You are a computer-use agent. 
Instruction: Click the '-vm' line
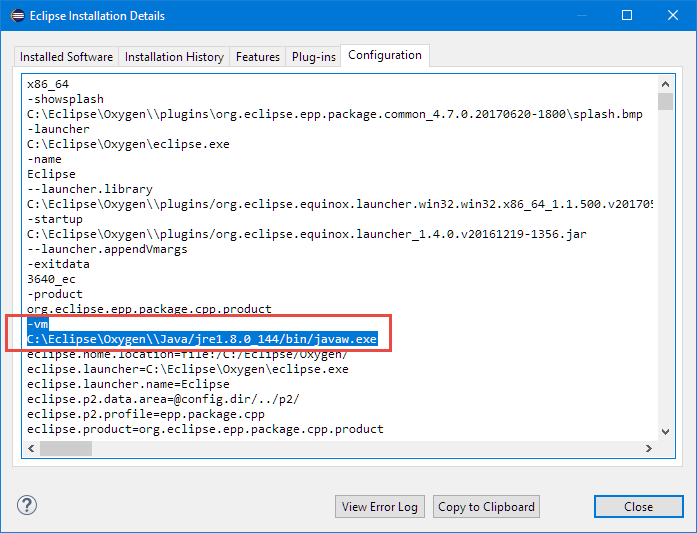point(38,324)
